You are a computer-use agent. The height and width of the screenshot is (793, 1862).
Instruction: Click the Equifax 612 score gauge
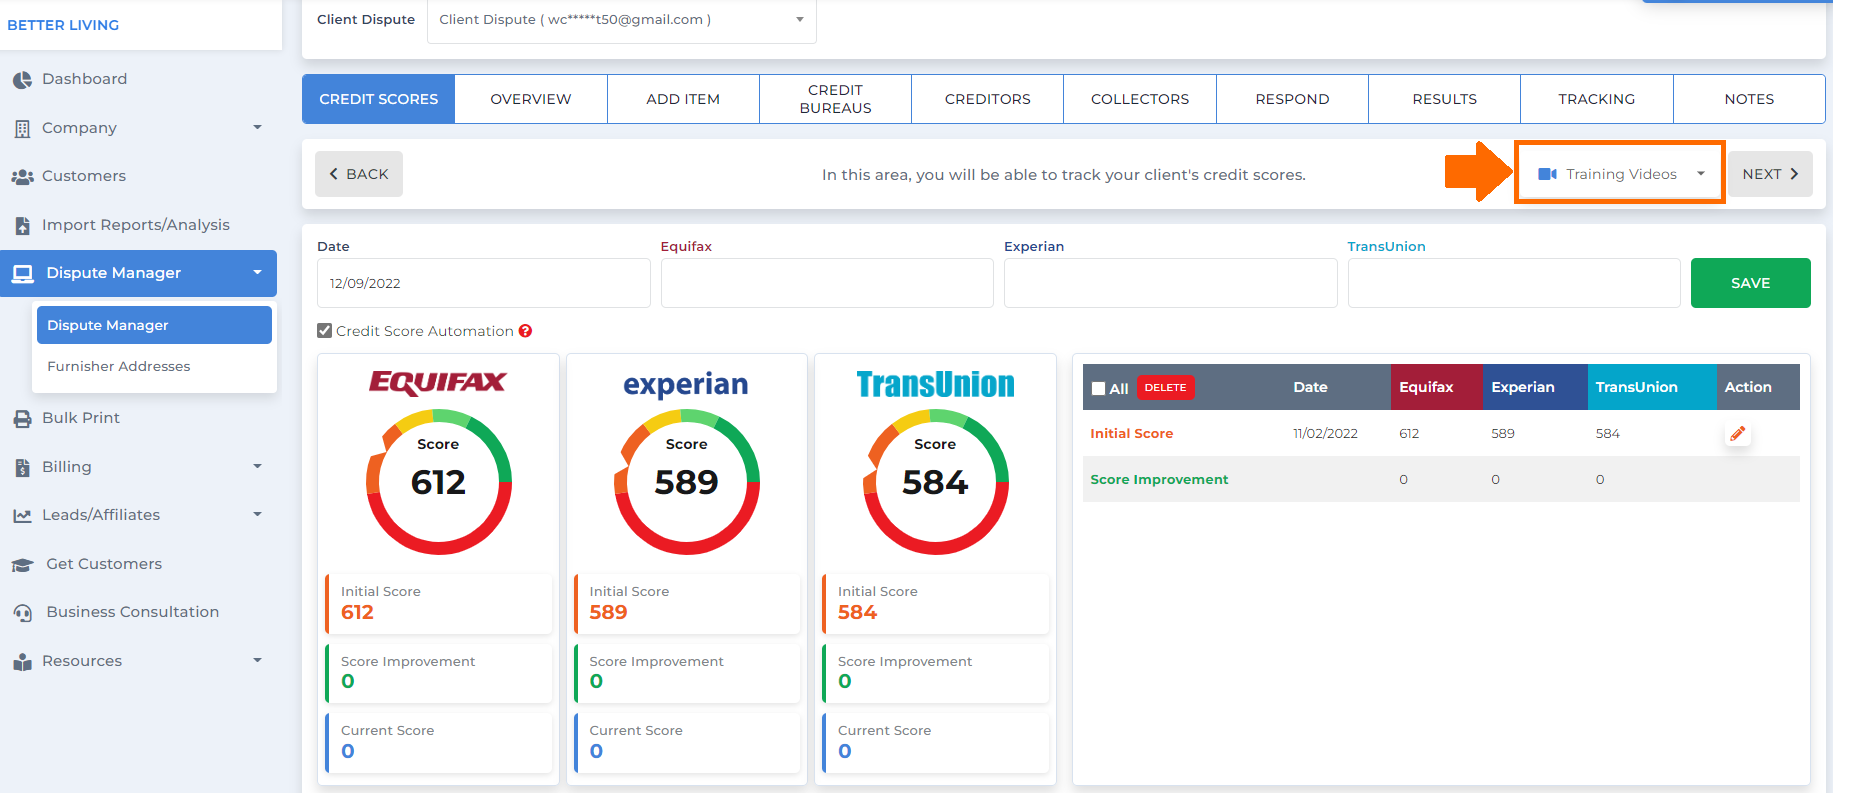[438, 482]
